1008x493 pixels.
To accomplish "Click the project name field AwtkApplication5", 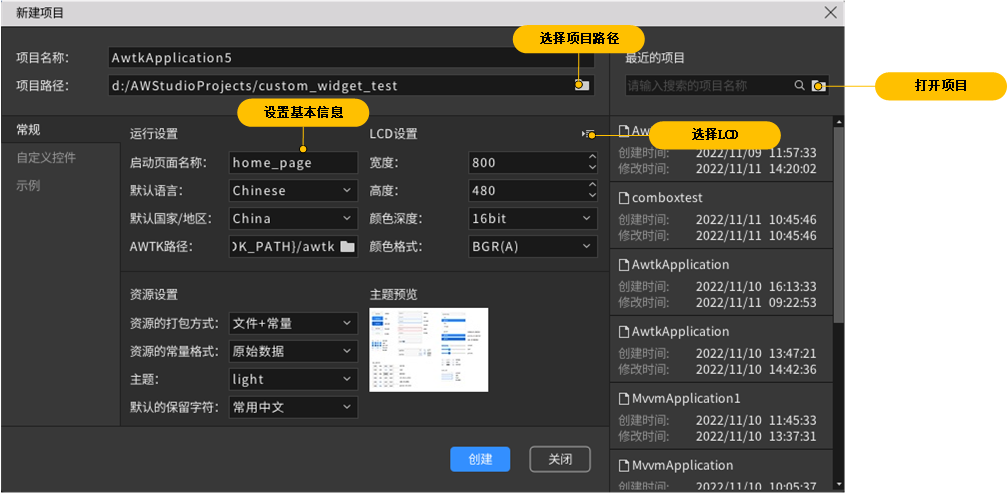I will tap(351, 58).
